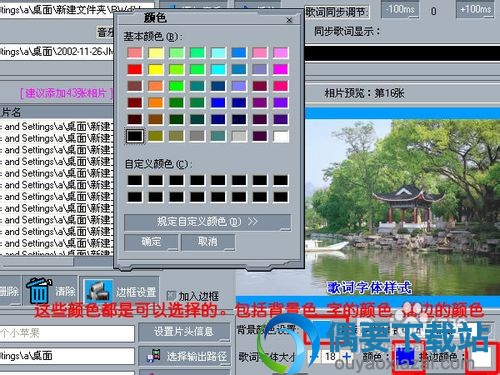Viewport: 500px width, 375px height.
Task: Confirm color with 确定 button
Action: coord(151,242)
